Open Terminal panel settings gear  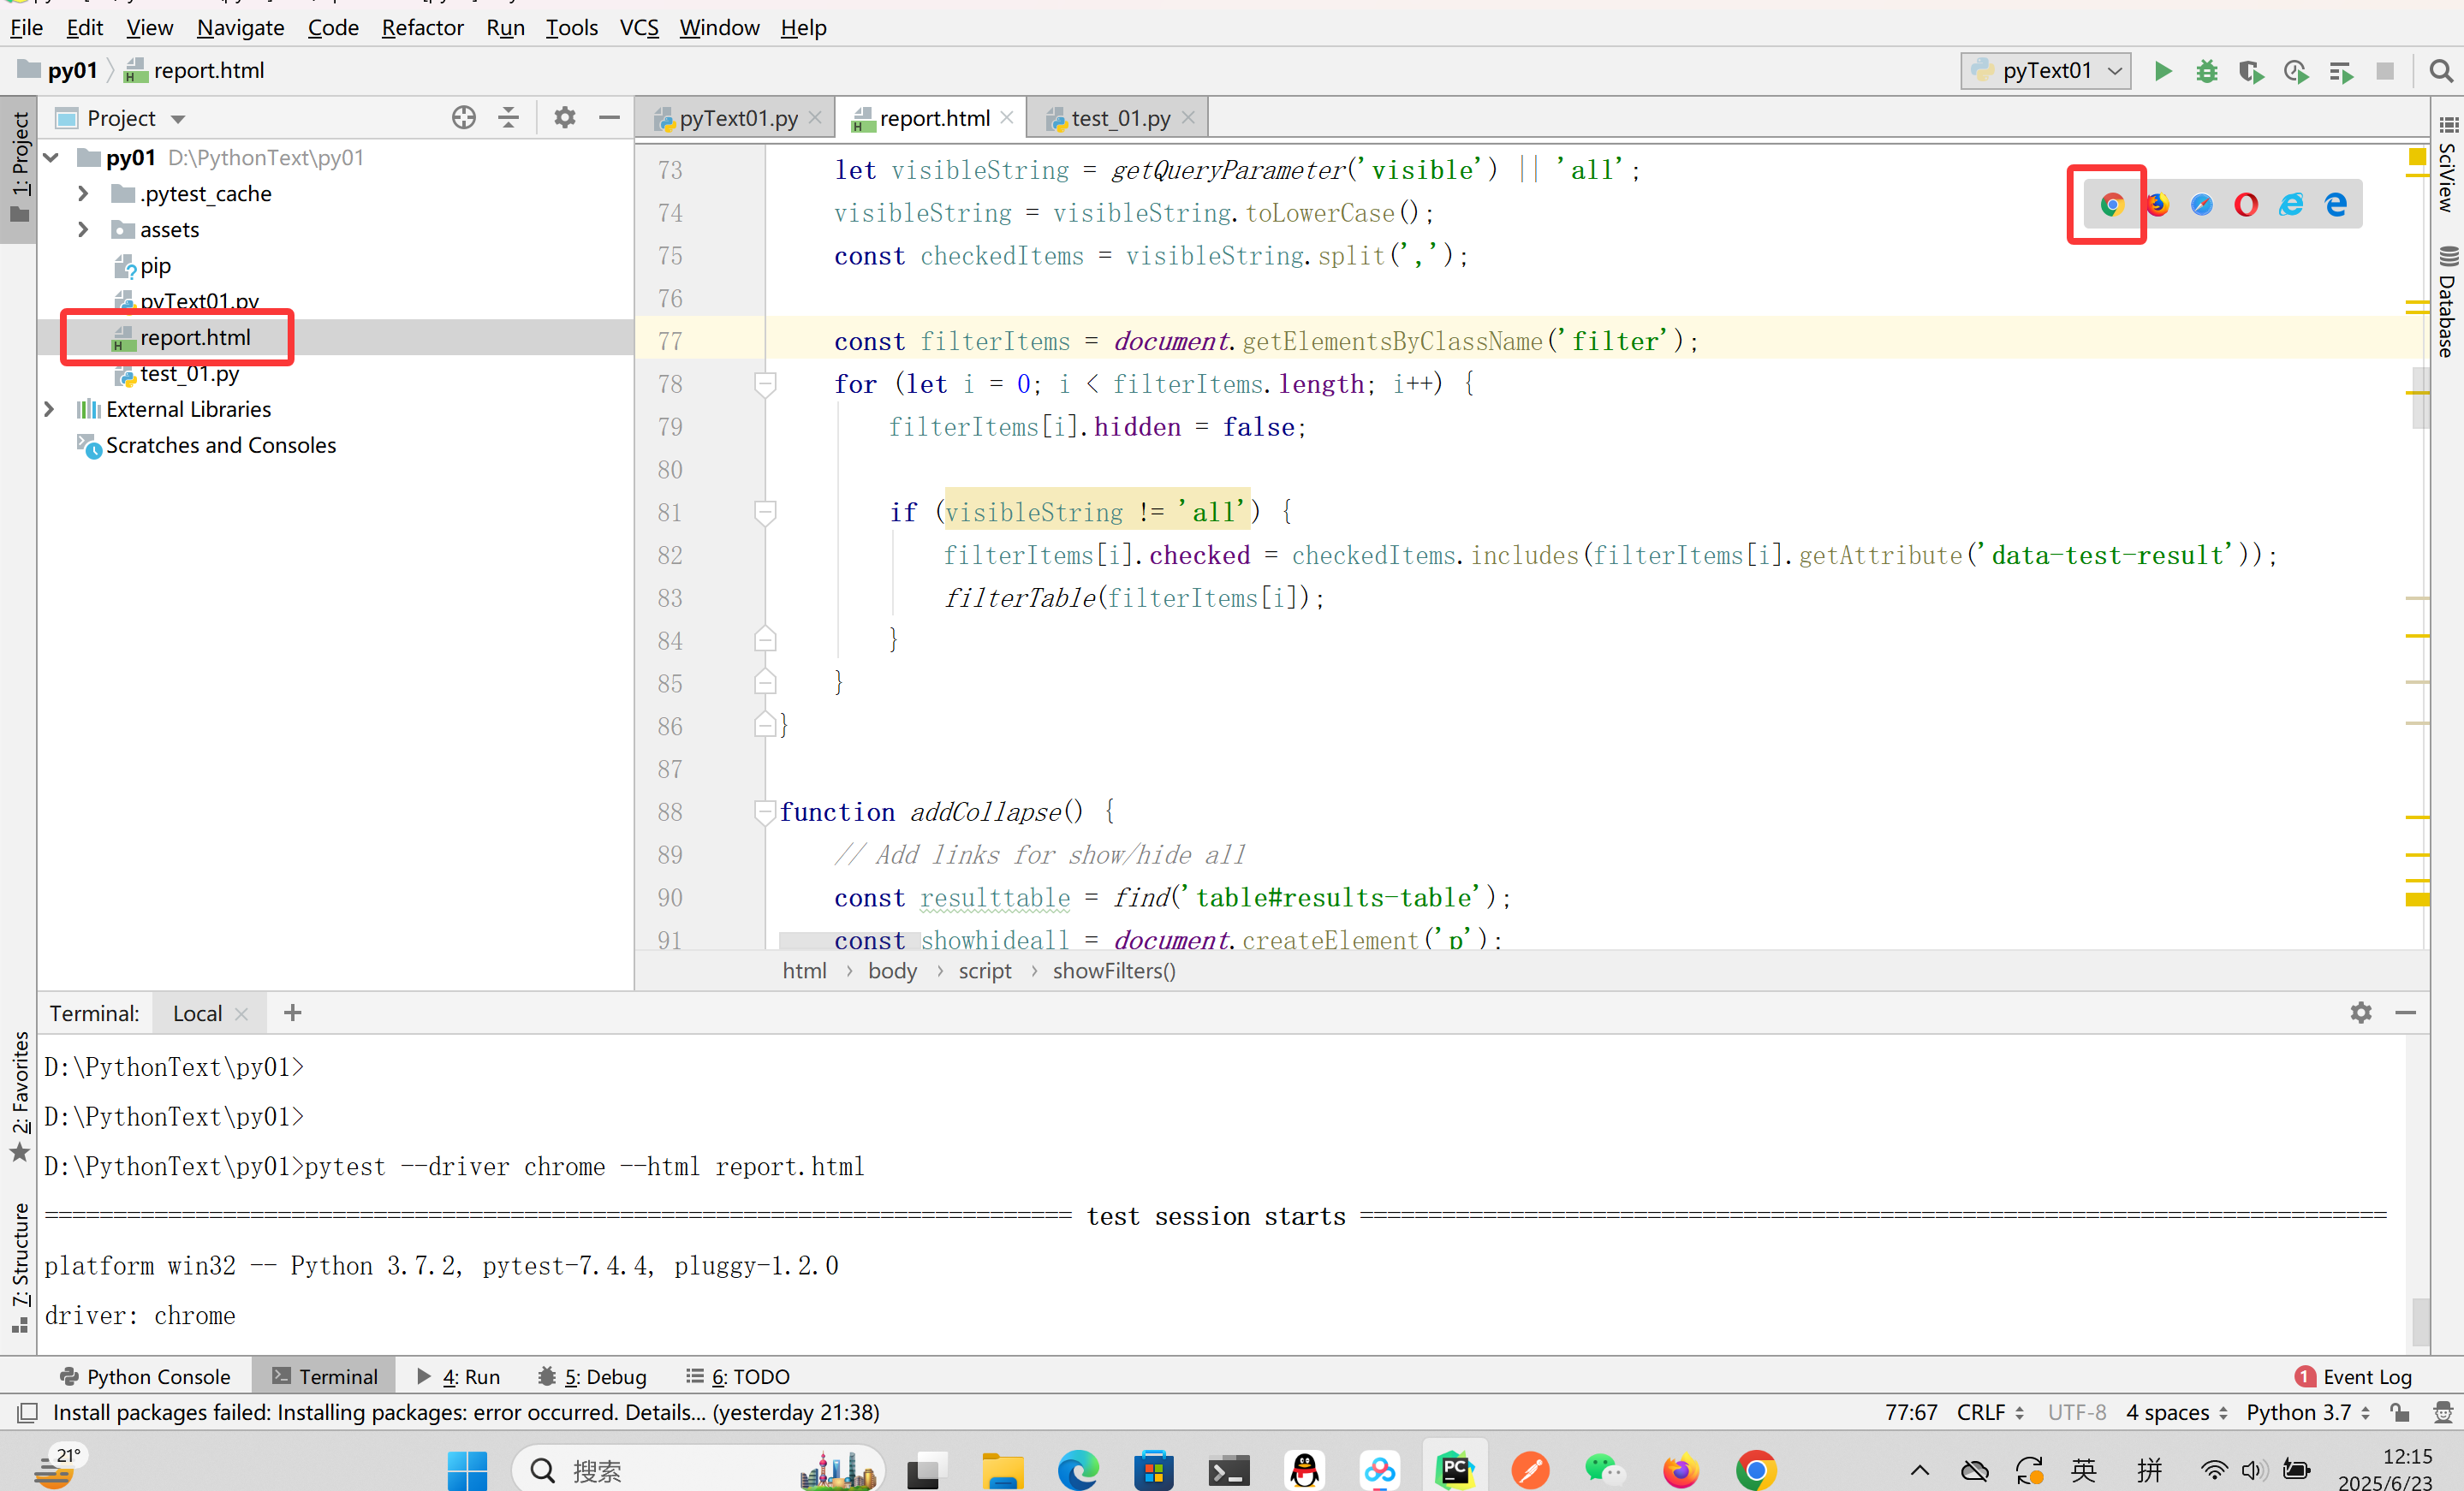point(2360,1013)
